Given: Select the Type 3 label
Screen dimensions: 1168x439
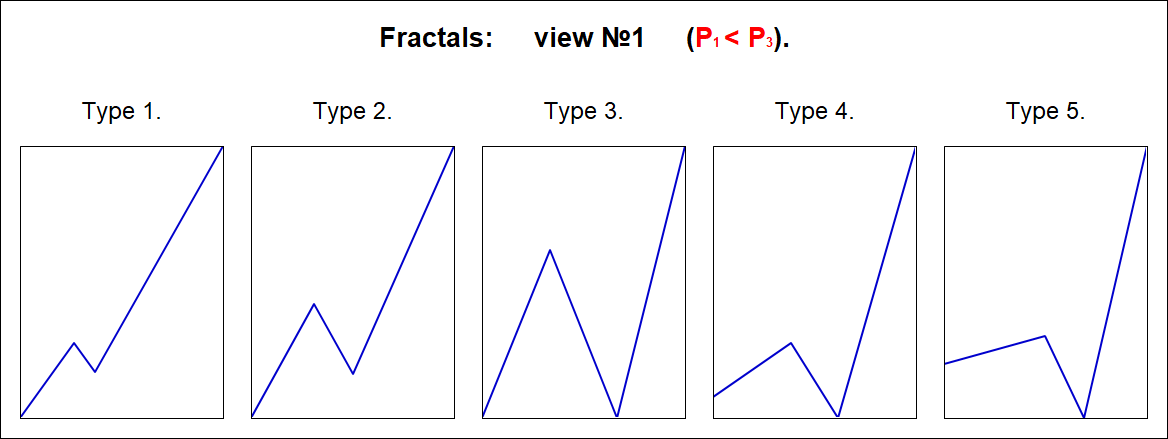Looking at the screenshot, I should coord(583,111).
